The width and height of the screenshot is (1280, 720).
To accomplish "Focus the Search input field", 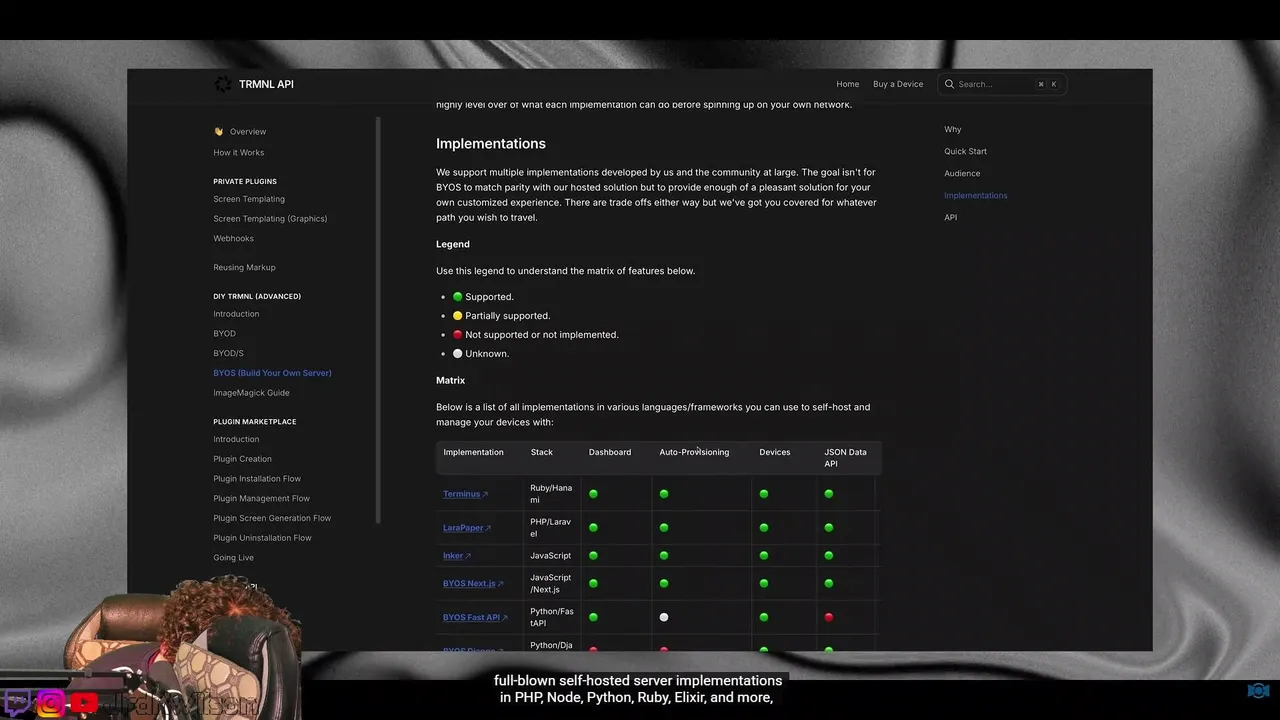I will (x=1002, y=84).
